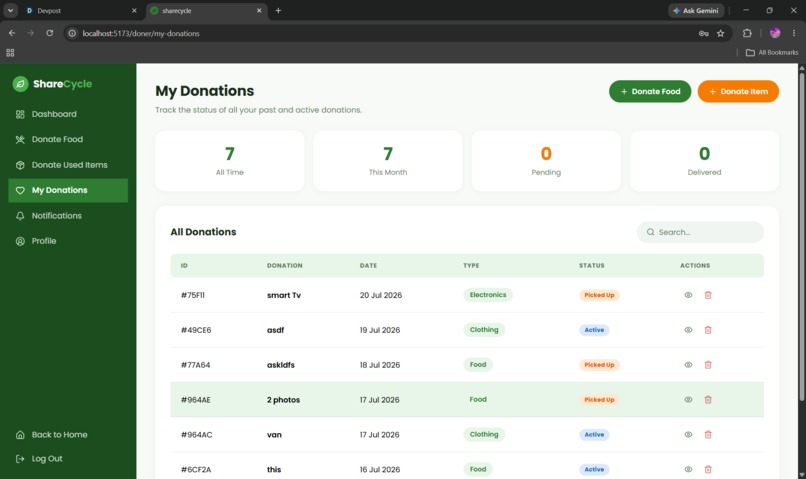Click the Electronics type badge
Image resolution: width=806 pixels, height=479 pixels.
click(488, 295)
